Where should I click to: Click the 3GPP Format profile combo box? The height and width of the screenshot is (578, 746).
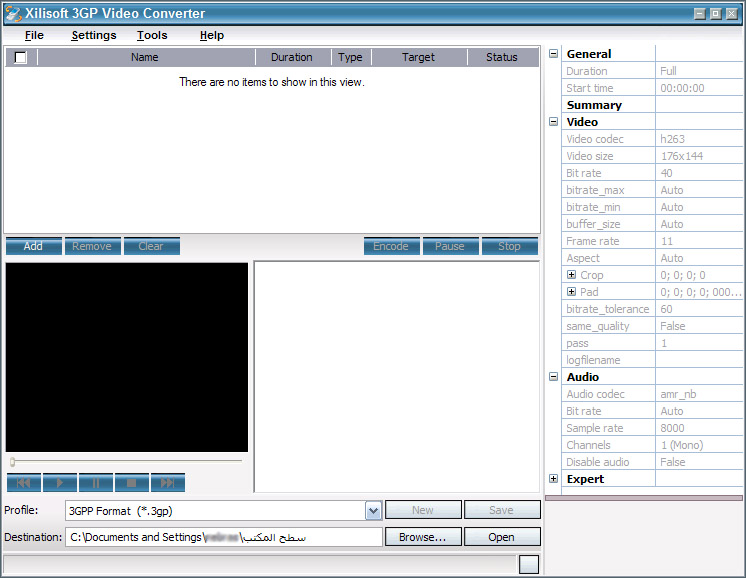pyautogui.click(x=223, y=511)
